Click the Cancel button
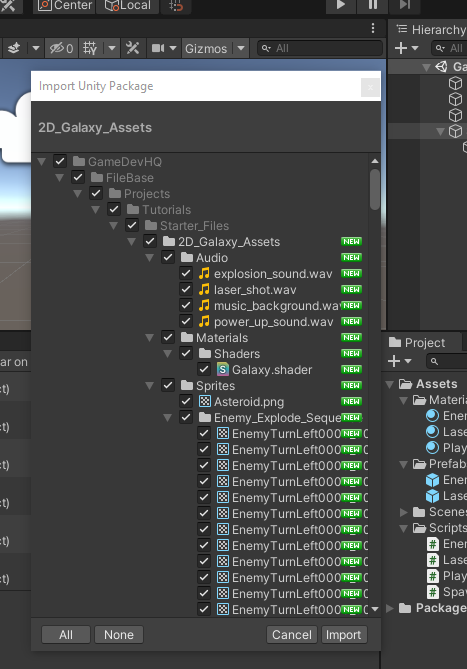The width and height of the screenshot is (467, 669). [x=292, y=634]
